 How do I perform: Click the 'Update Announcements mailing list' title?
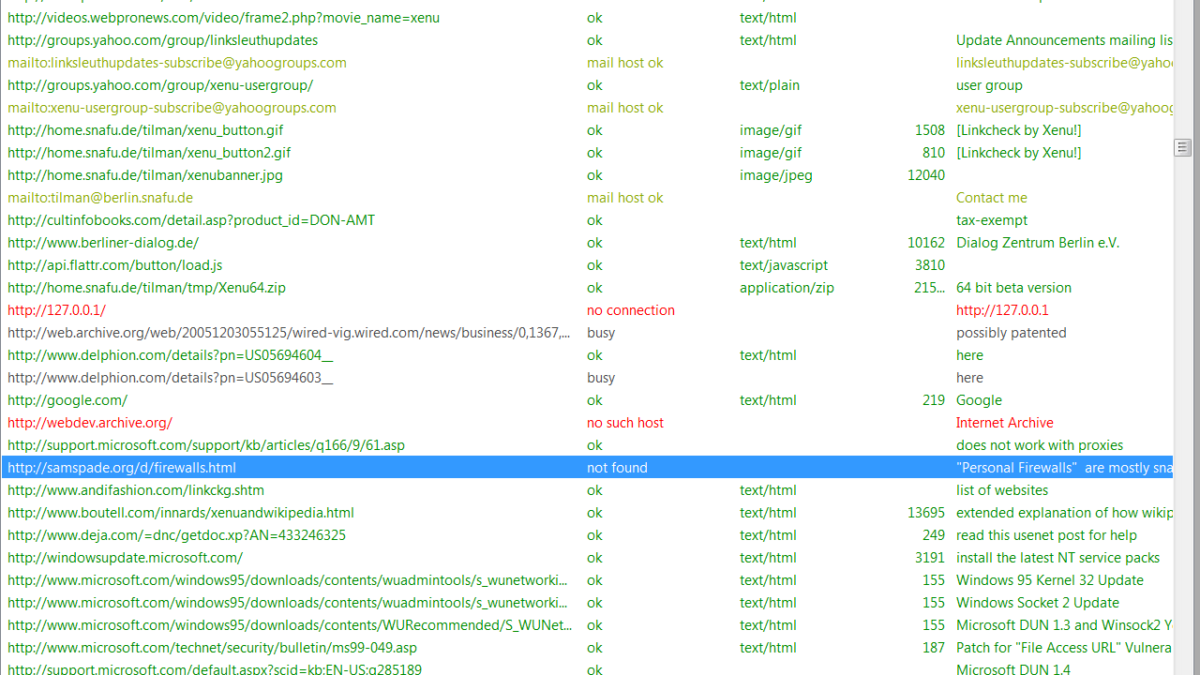pos(1064,40)
